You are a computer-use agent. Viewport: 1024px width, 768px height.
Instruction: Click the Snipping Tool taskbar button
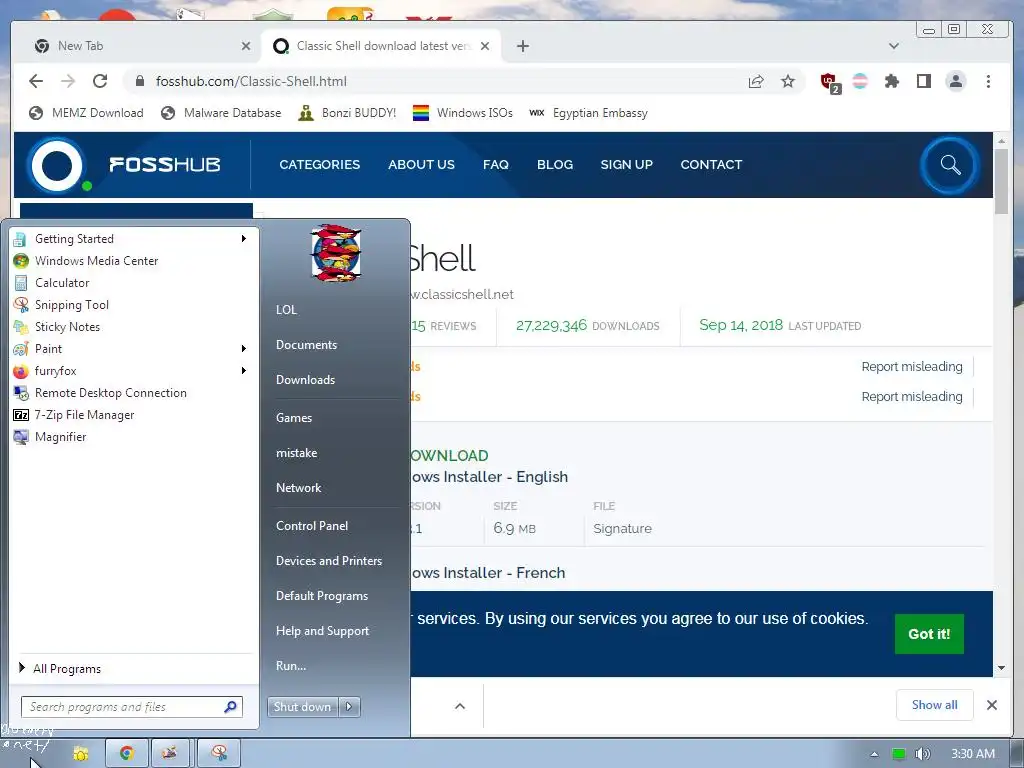[x=219, y=754]
